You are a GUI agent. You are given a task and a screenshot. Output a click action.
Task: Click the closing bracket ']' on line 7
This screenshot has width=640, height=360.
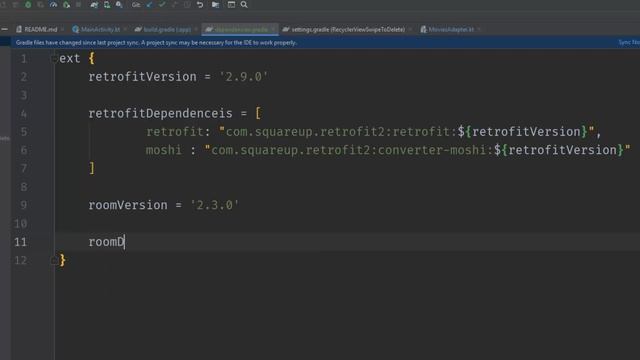92,168
